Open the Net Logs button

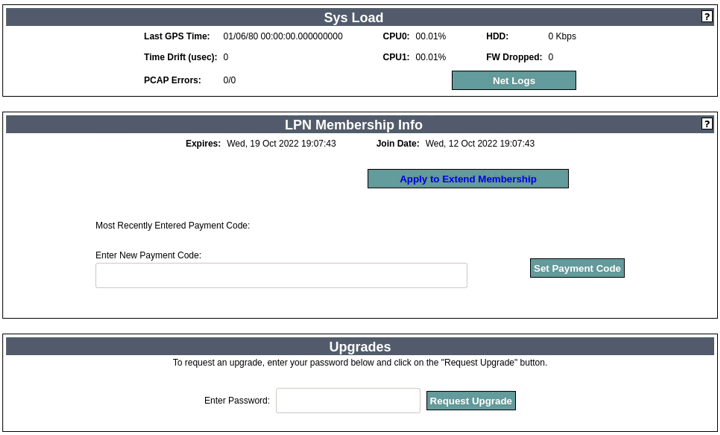(x=514, y=80)
